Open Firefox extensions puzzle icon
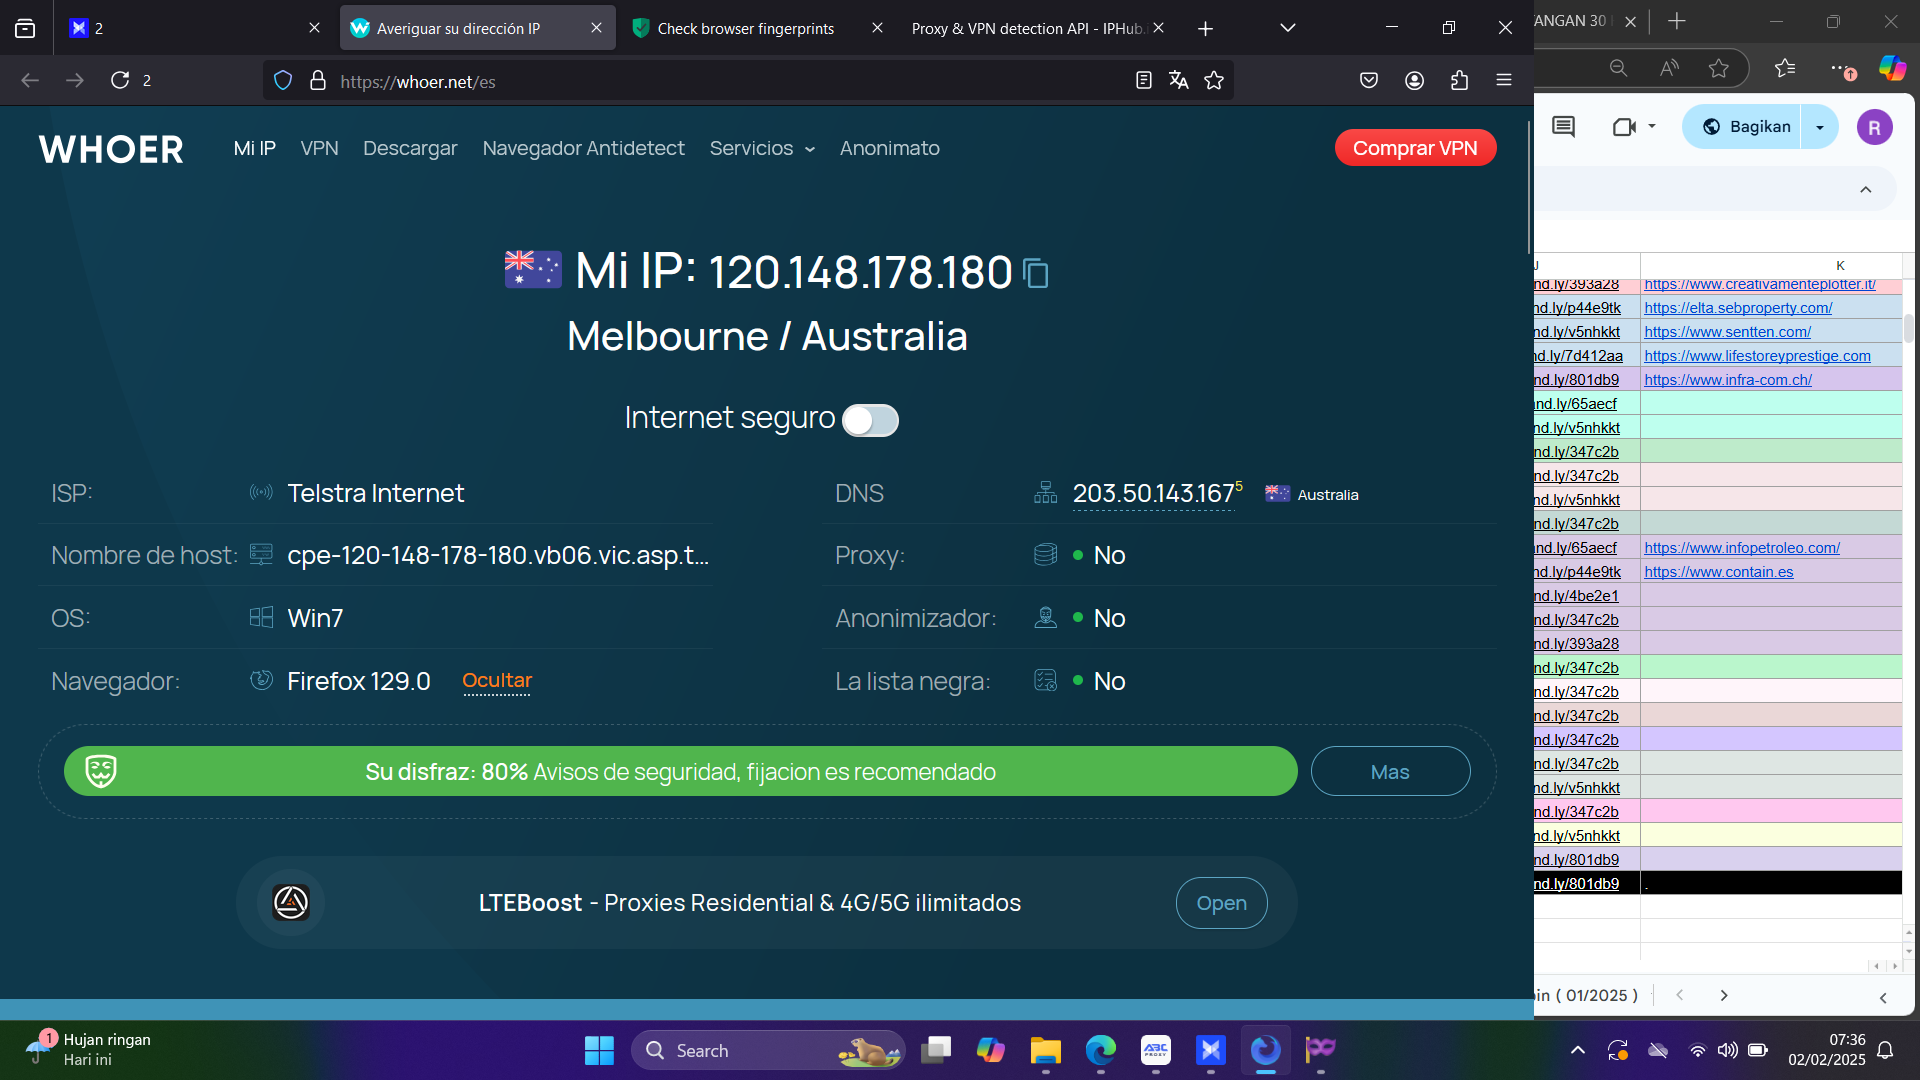The width and height of the screenshot is (1920, 1080). (x=1459, y=81)
